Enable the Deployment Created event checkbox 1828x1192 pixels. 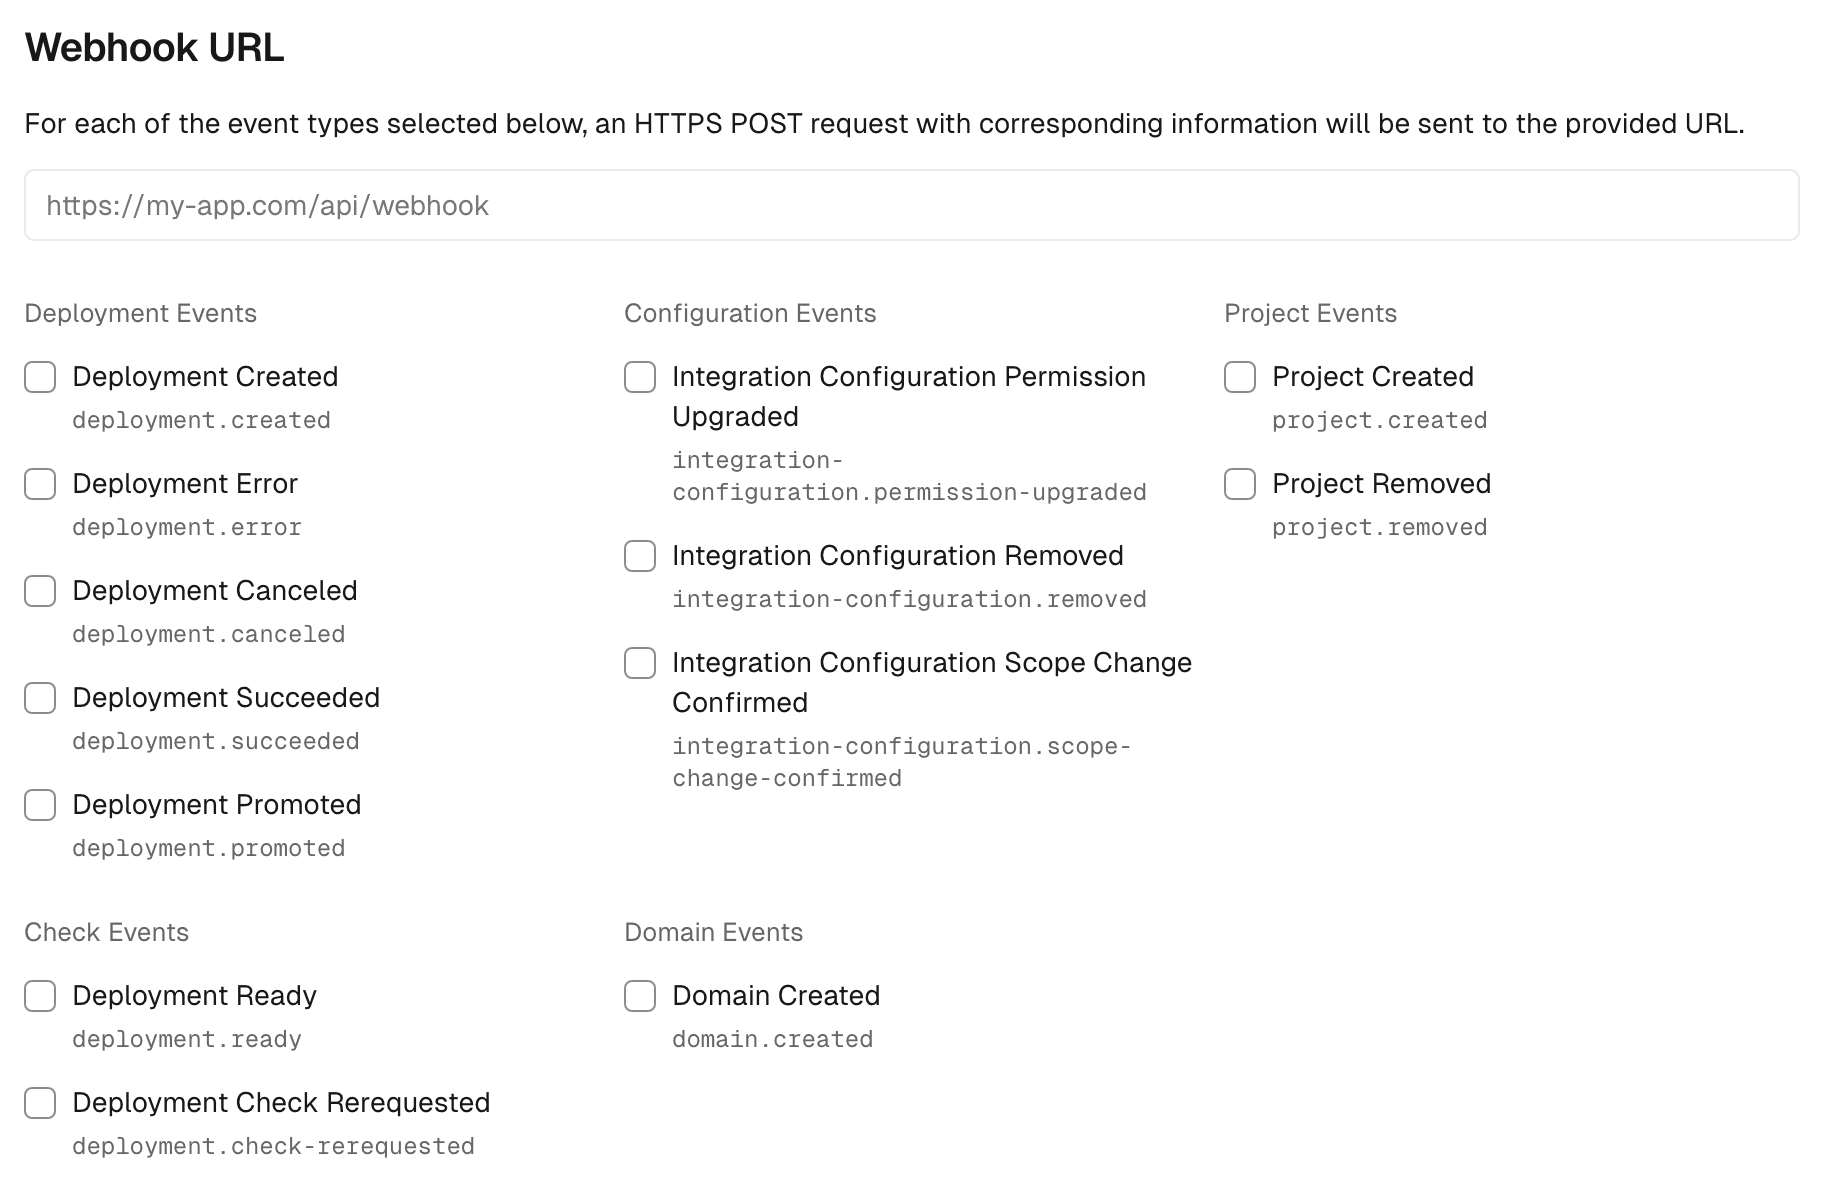click(40, 378)
